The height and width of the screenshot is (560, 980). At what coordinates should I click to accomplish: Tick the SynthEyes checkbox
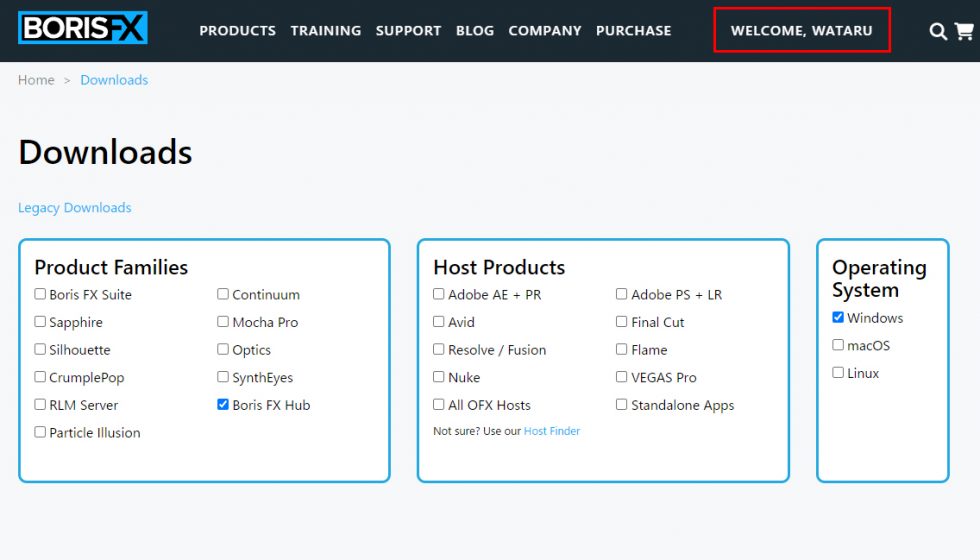coord(223,376)
